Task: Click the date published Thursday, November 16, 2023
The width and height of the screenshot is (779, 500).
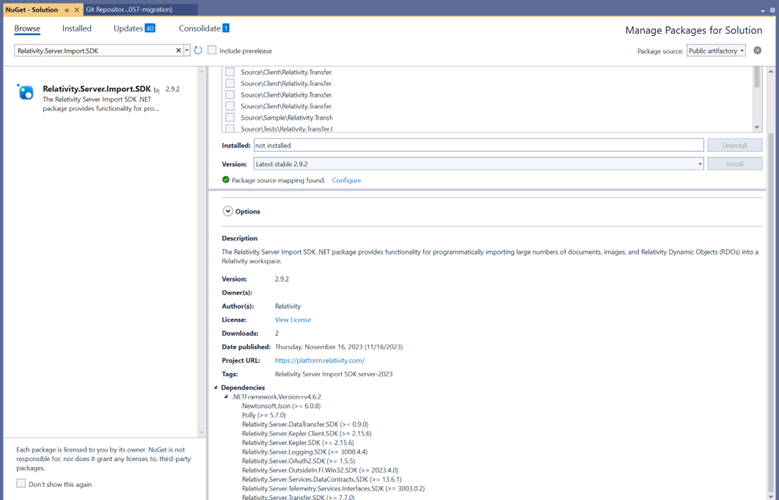Action: 339,347
